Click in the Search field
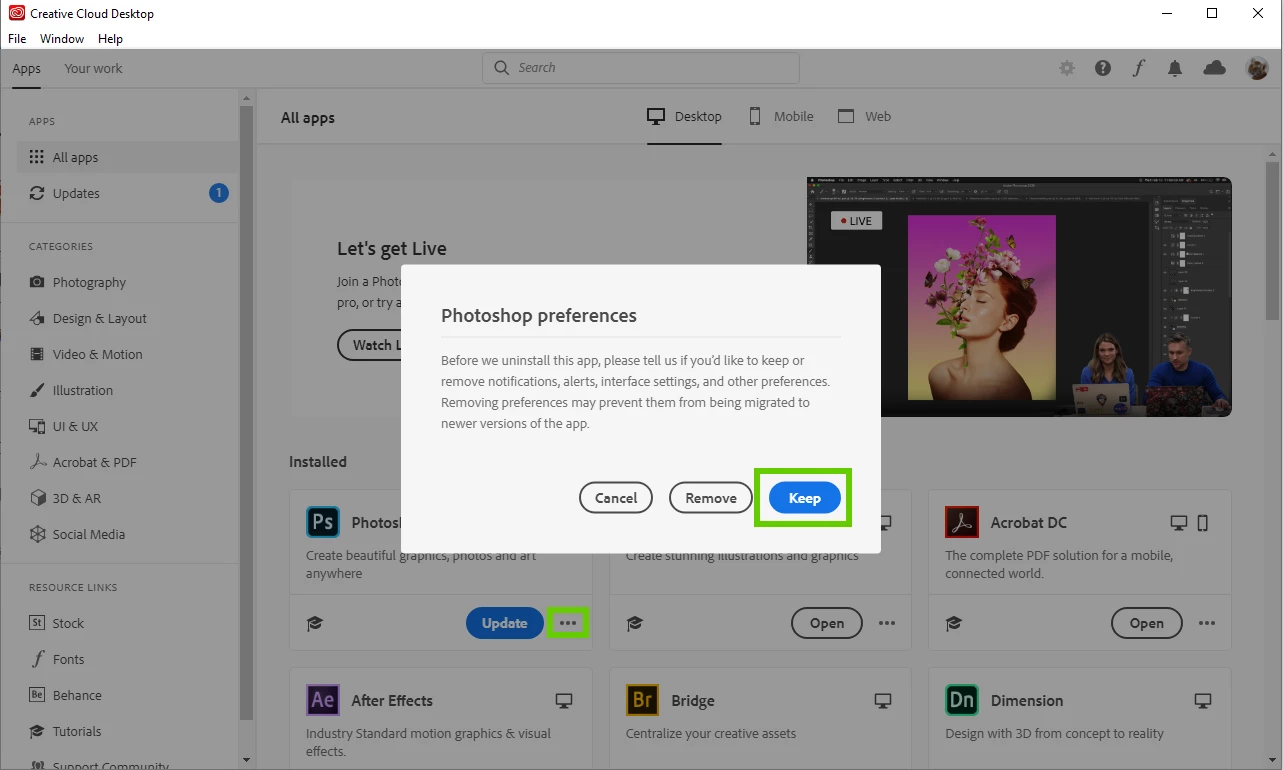This screenshot has height=770, width=1283. coord(641,68)
